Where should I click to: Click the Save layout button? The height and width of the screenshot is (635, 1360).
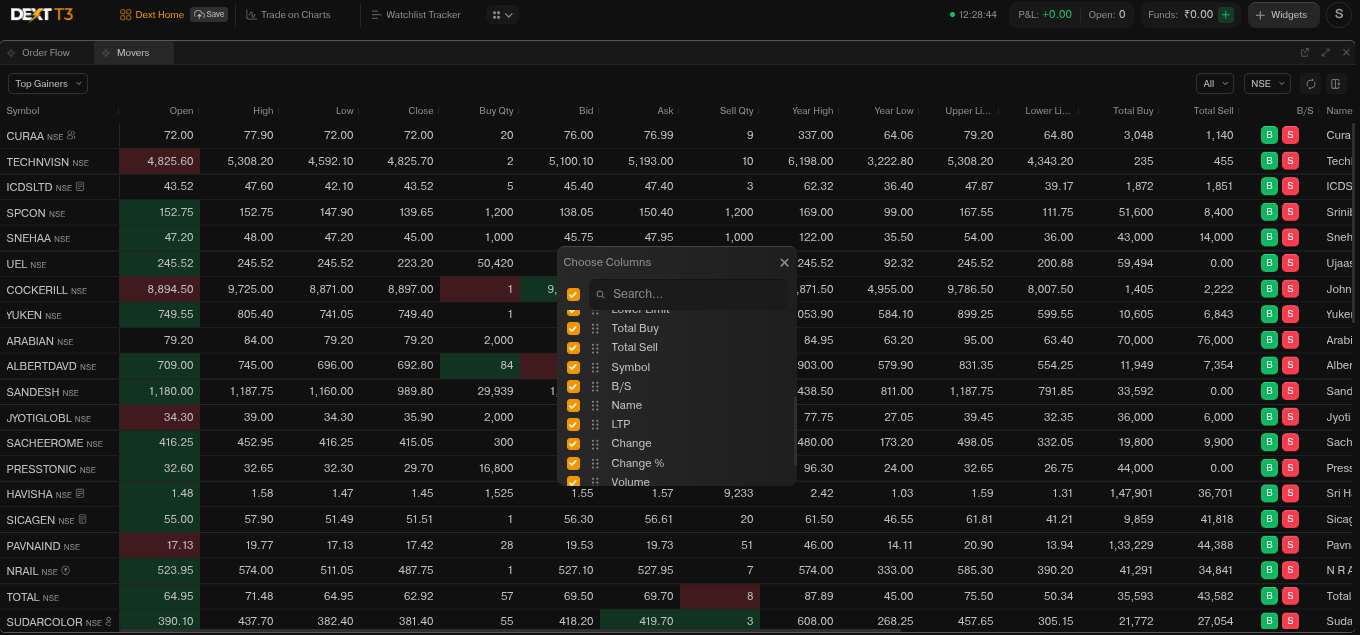tap(209, 15)
